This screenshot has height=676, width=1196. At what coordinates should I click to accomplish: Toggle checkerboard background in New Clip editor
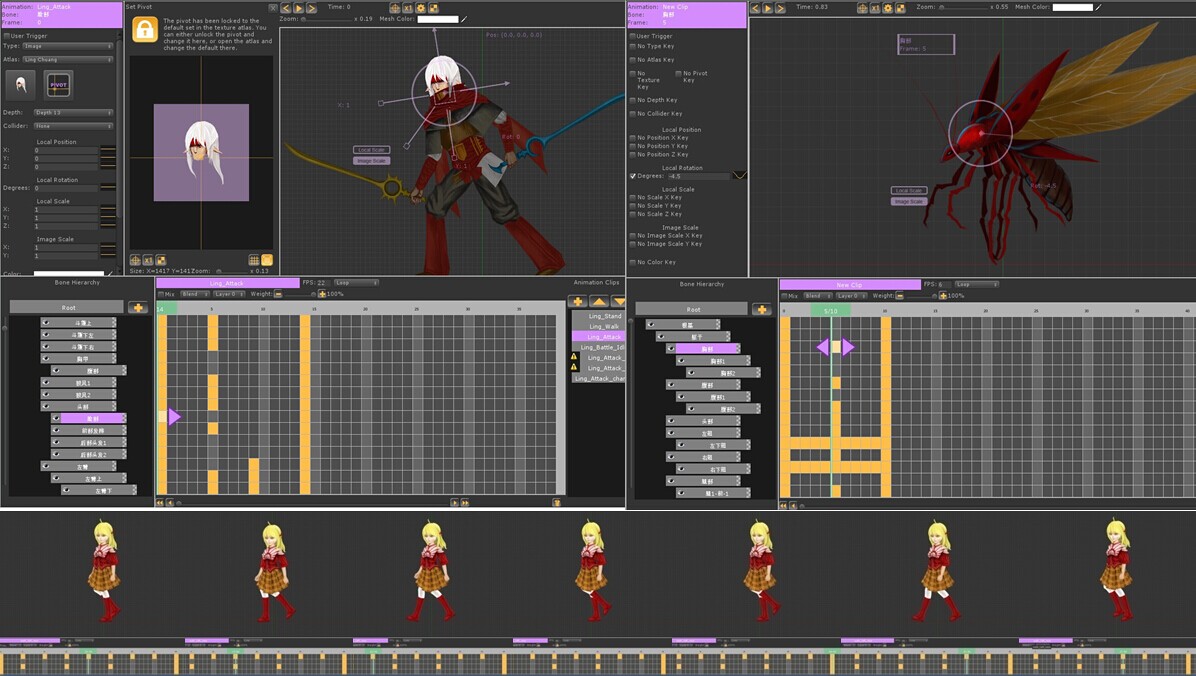click(900, 8)
